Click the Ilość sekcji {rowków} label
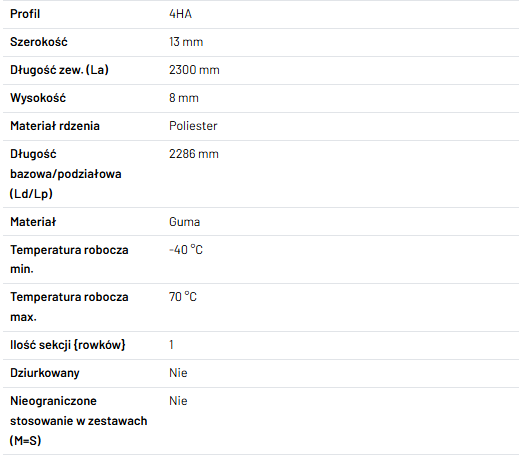 click(68, 345)
